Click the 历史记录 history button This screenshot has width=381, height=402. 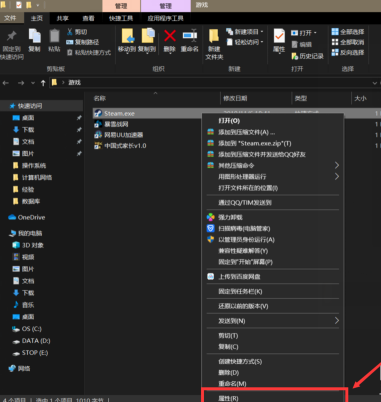coord(307,56)
